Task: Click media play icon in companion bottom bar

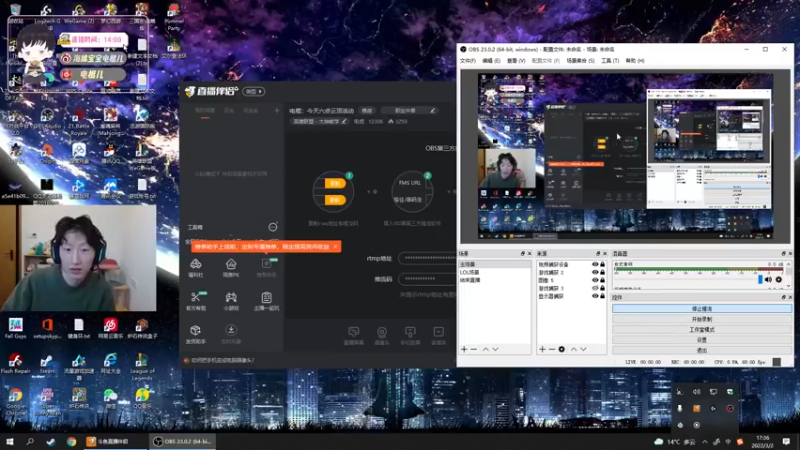Action: coord(438,335)
